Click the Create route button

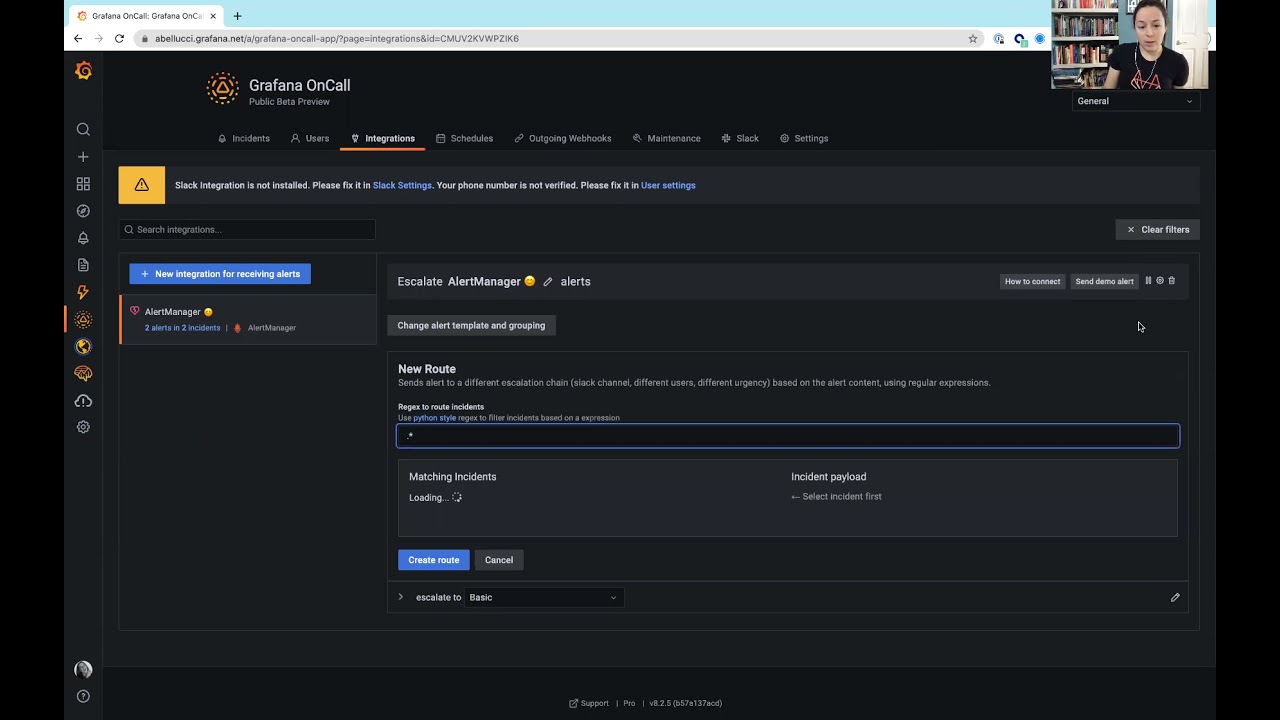(434, 560)
